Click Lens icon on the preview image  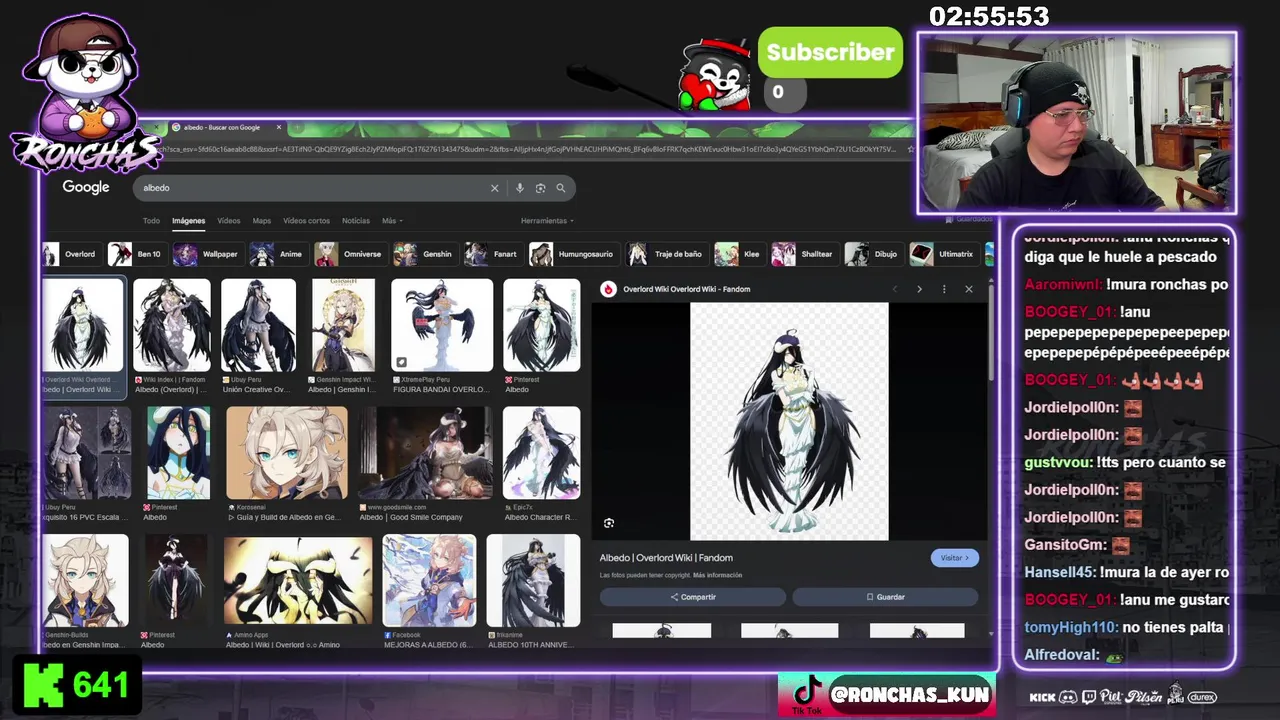point(609,523)
